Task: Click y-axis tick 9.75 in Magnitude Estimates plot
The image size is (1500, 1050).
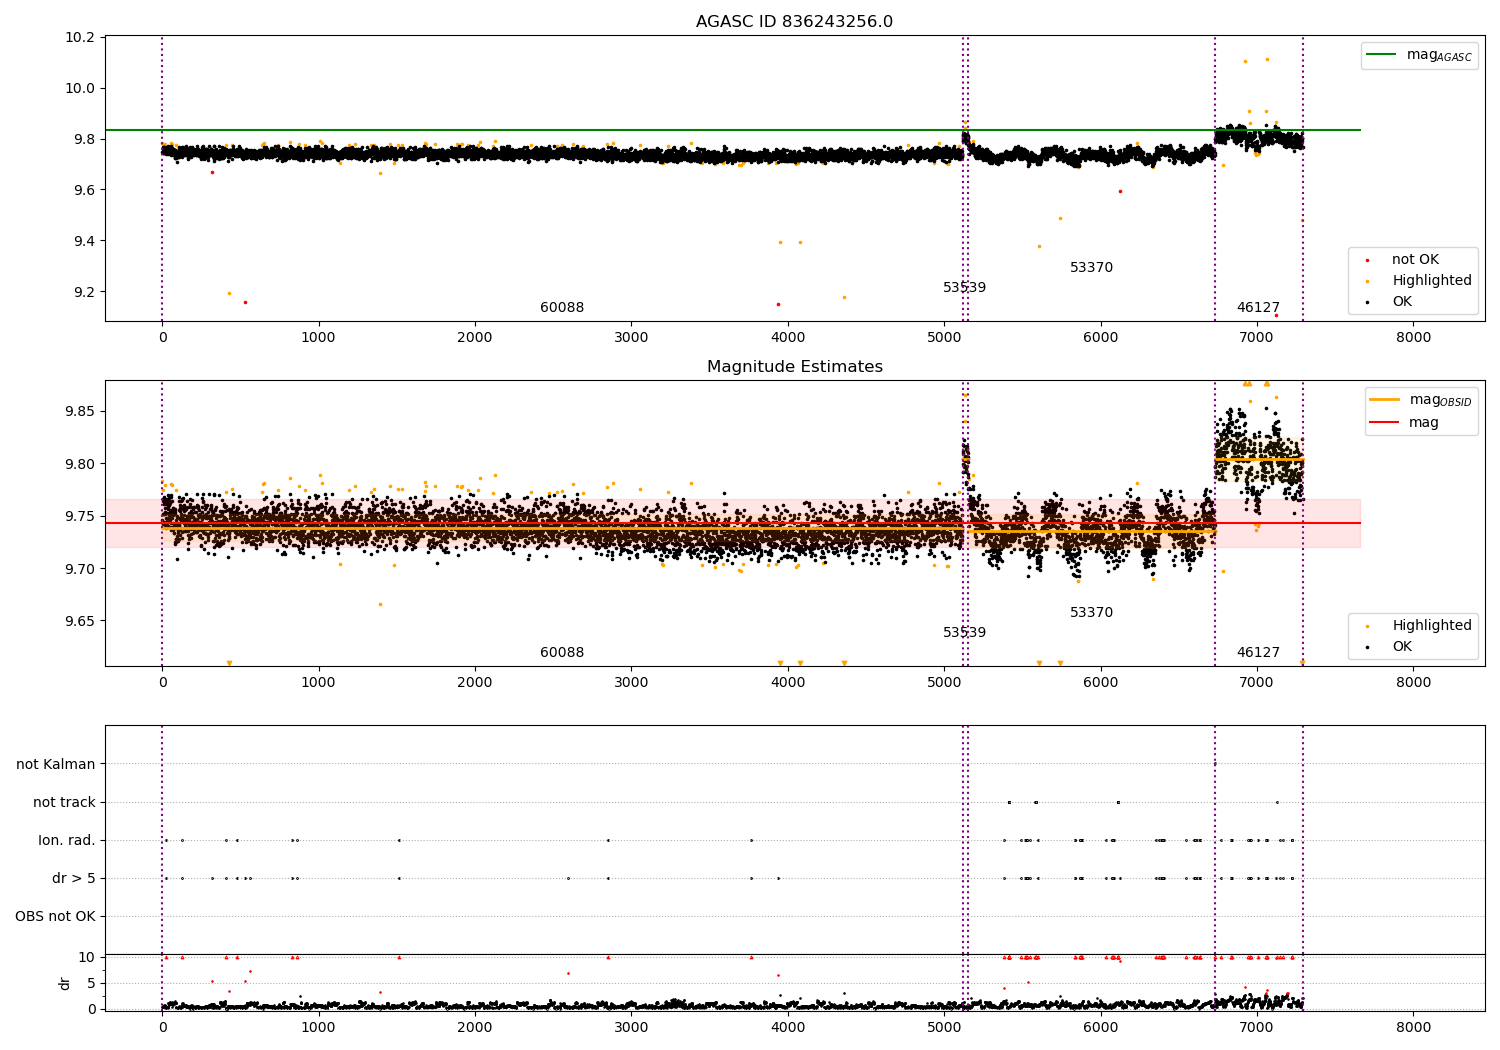Action: 81,517
